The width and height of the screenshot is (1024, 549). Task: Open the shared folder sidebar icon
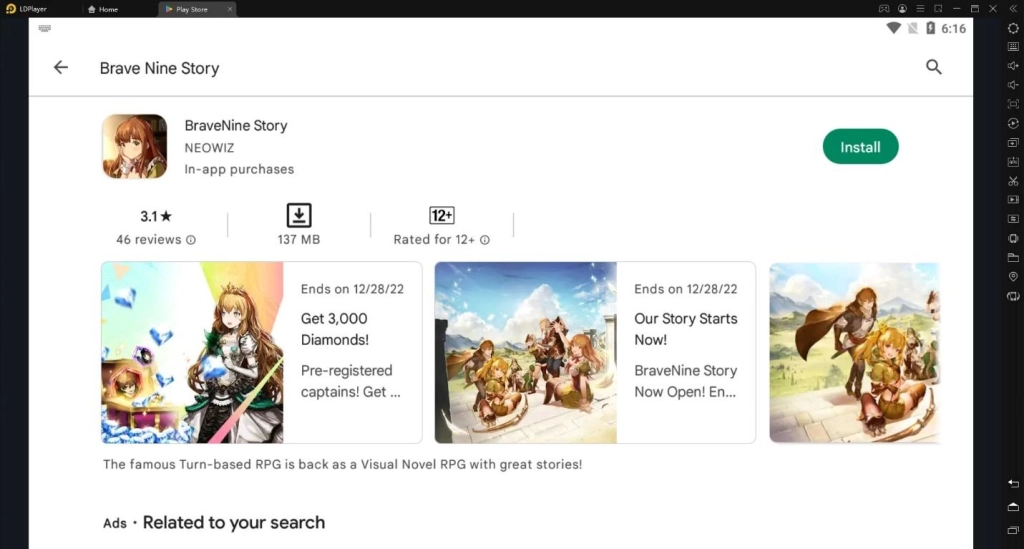pyautogui.click(x=1013, y=257)
